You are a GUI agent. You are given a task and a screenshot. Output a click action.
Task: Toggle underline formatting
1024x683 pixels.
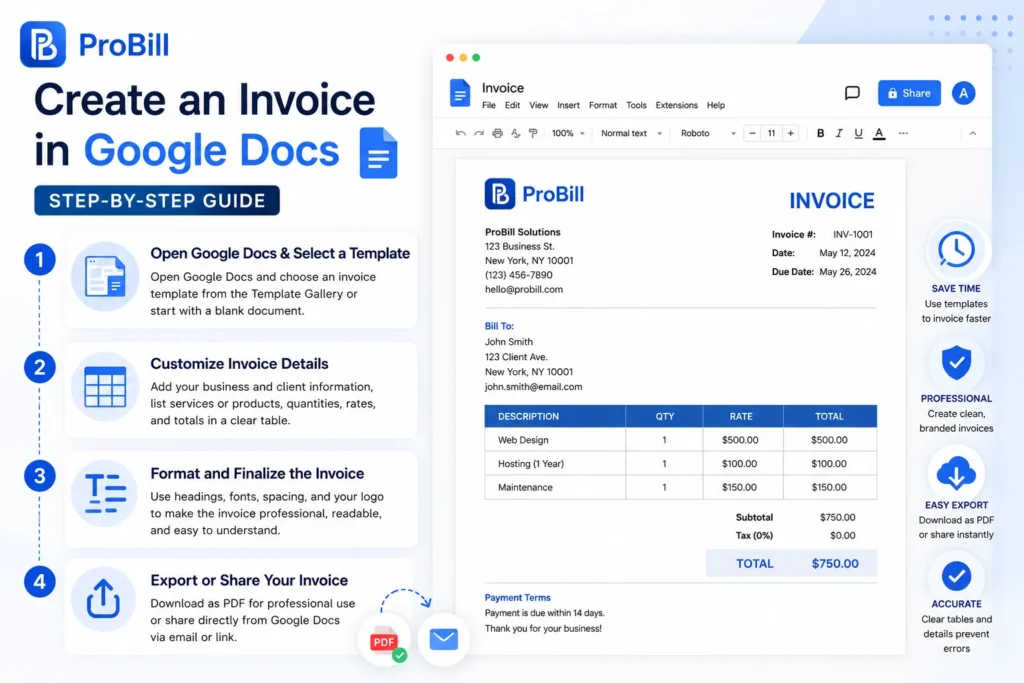[x=858, y=133]
